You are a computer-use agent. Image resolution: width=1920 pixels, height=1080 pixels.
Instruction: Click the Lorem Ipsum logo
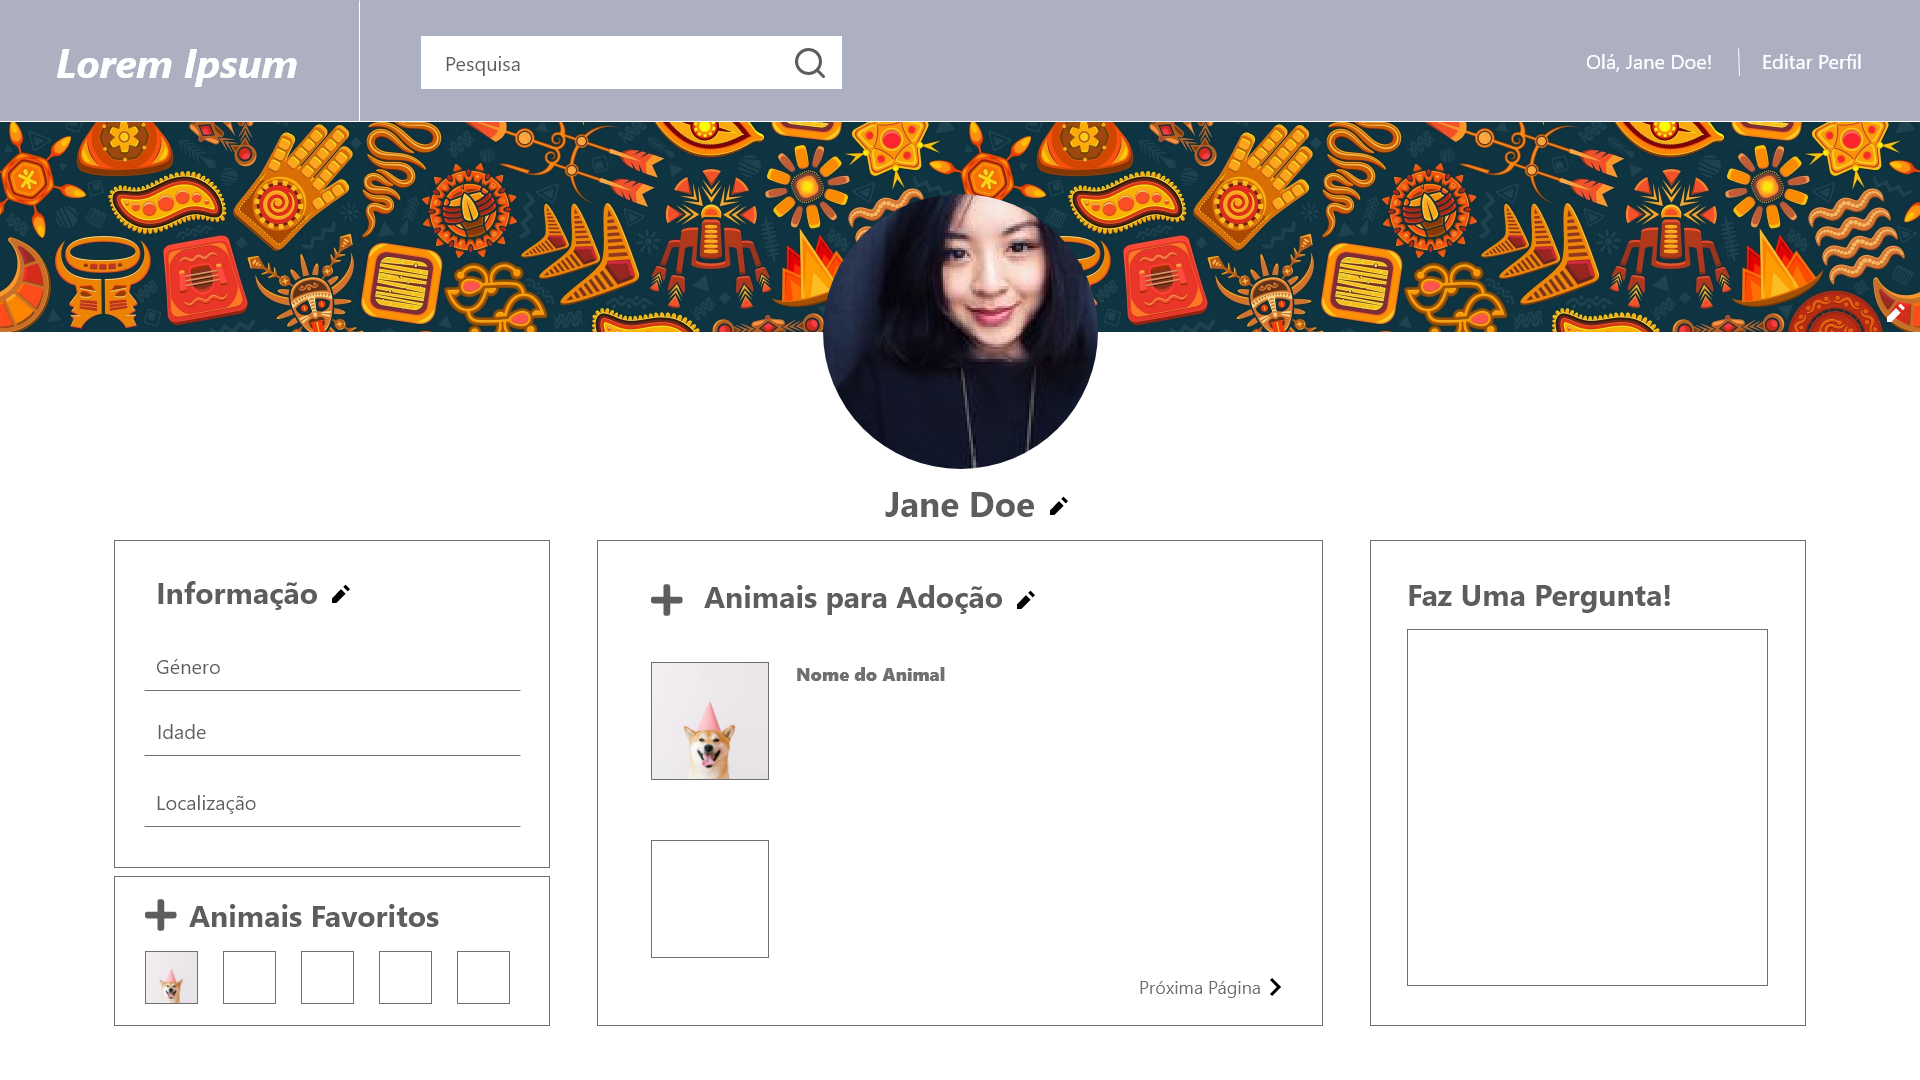tap(177, 64)
